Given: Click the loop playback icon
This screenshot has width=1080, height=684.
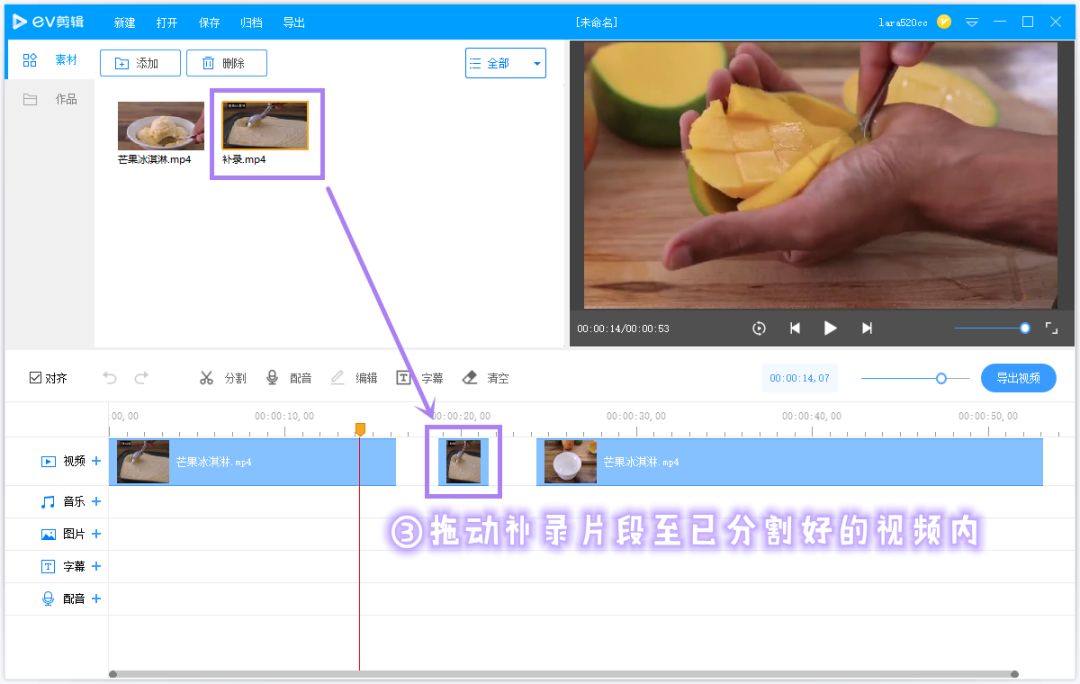Looking at the screenshot, I should pyautogui.click(x=759, y=329).
